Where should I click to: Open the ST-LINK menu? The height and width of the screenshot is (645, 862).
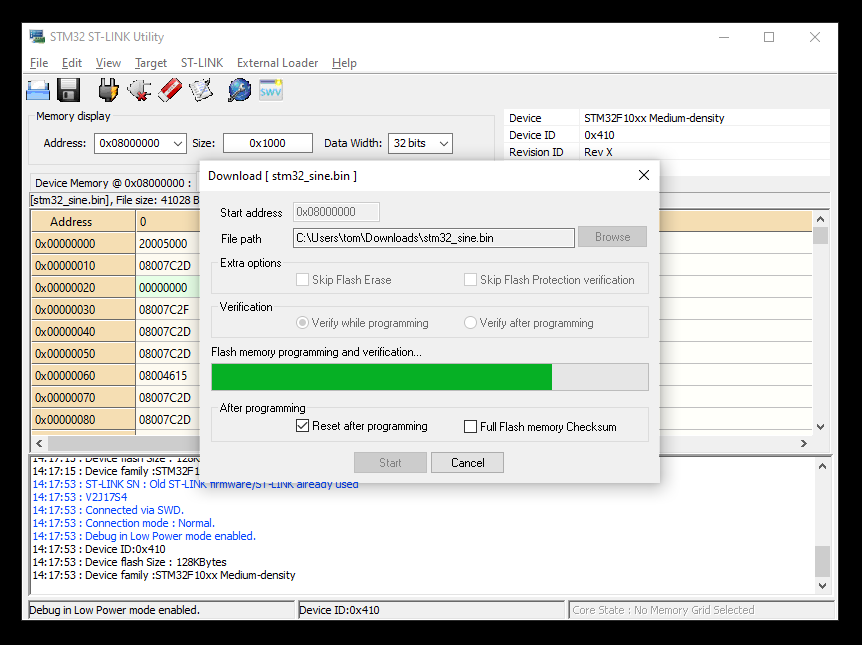[x=202, y=63]
